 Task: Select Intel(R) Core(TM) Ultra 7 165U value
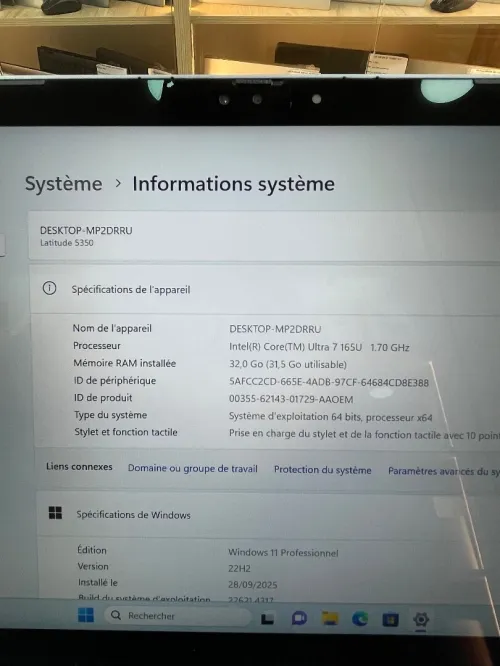click(x=319, y=347)
